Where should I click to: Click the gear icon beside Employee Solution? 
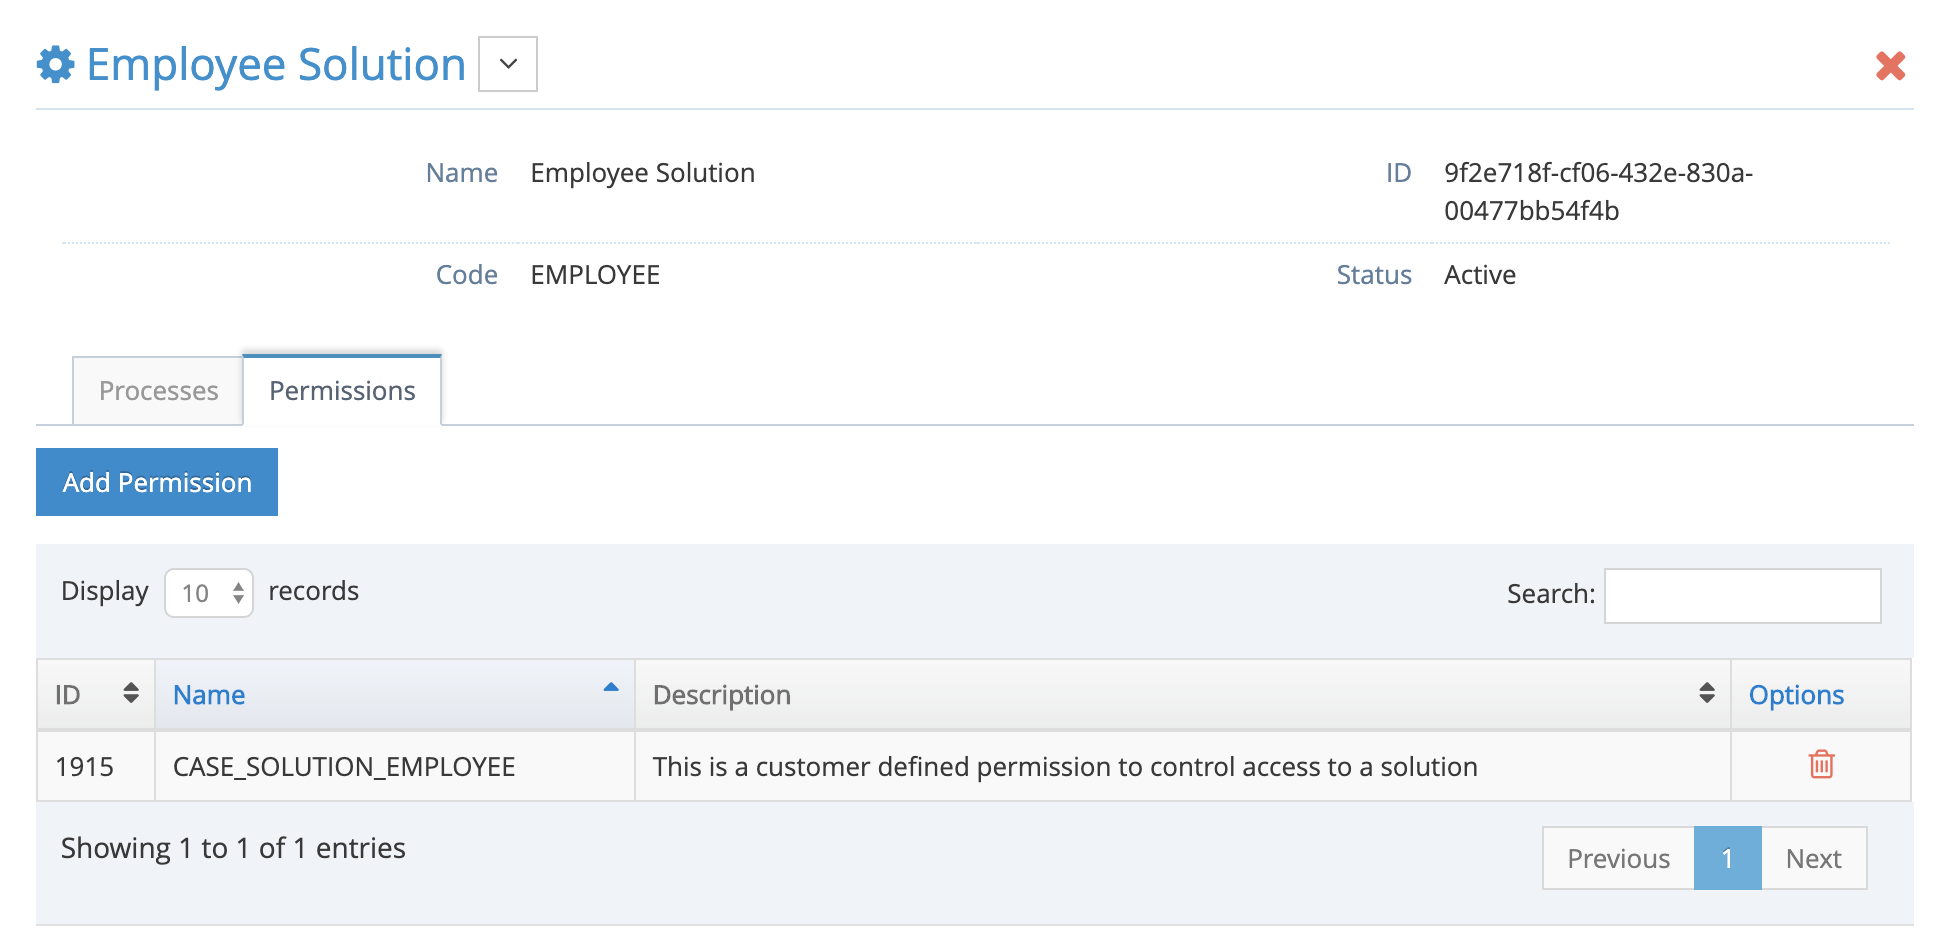point(56,65)
